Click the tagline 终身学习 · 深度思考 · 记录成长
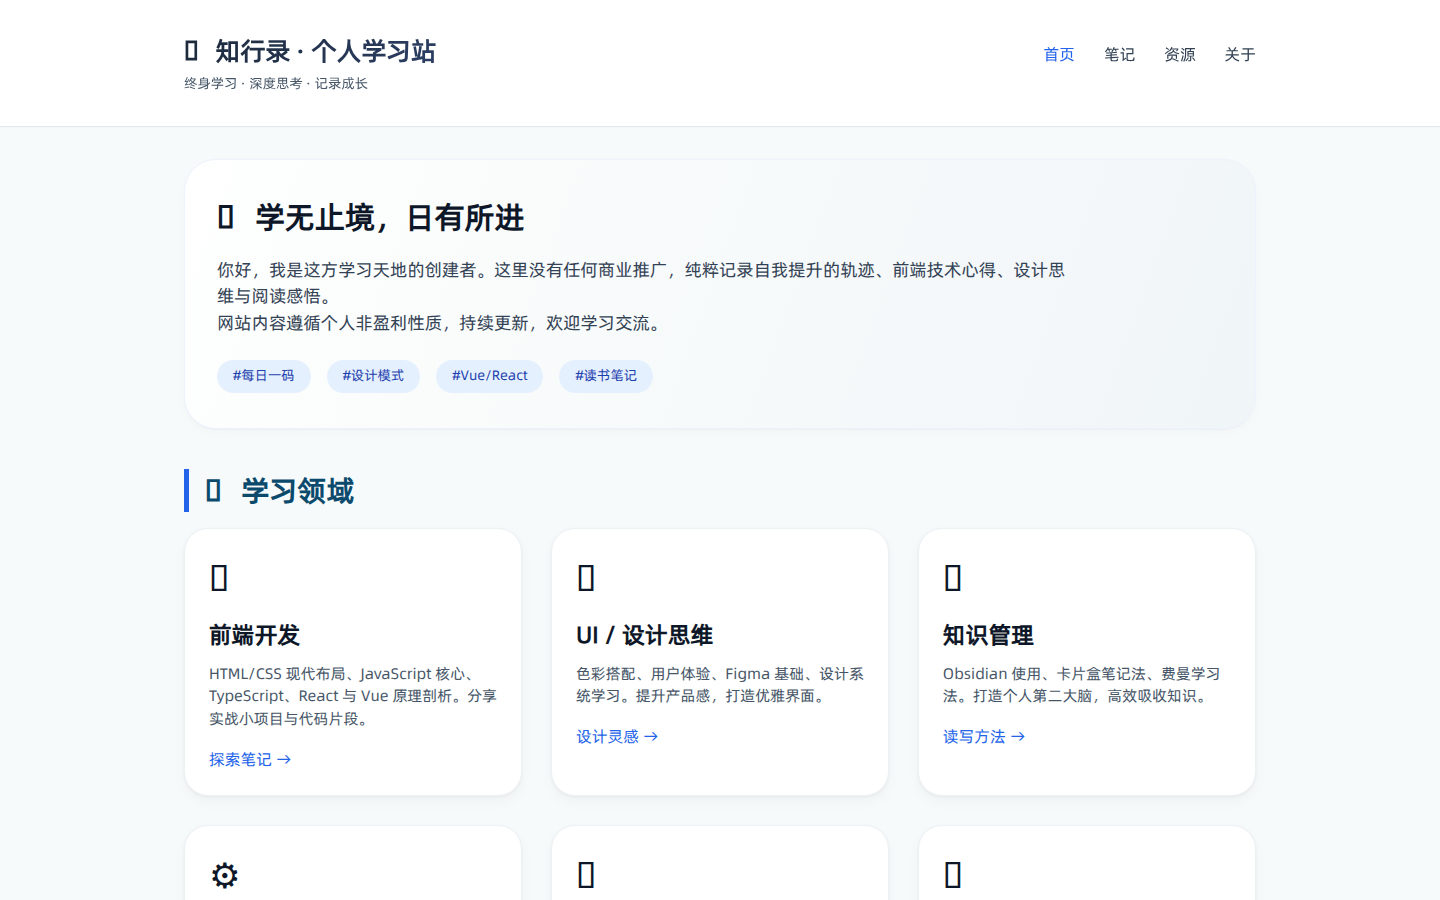This screenshot has height=900, width=1440. click(276, 84)
